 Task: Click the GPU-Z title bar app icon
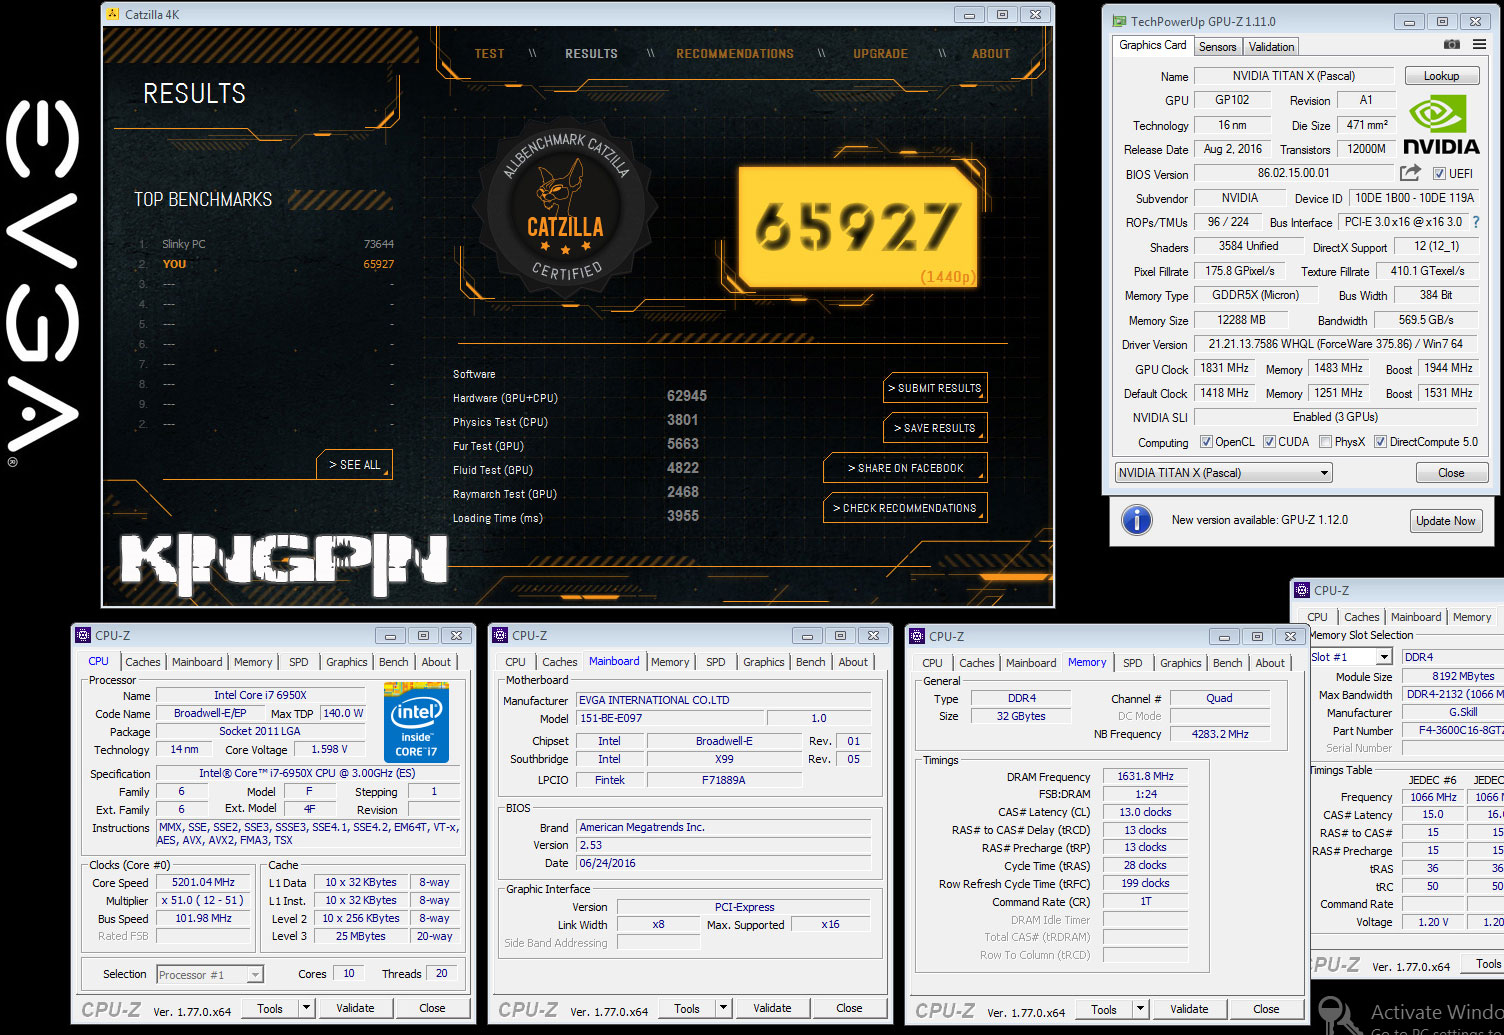[x=1118, y=21]
